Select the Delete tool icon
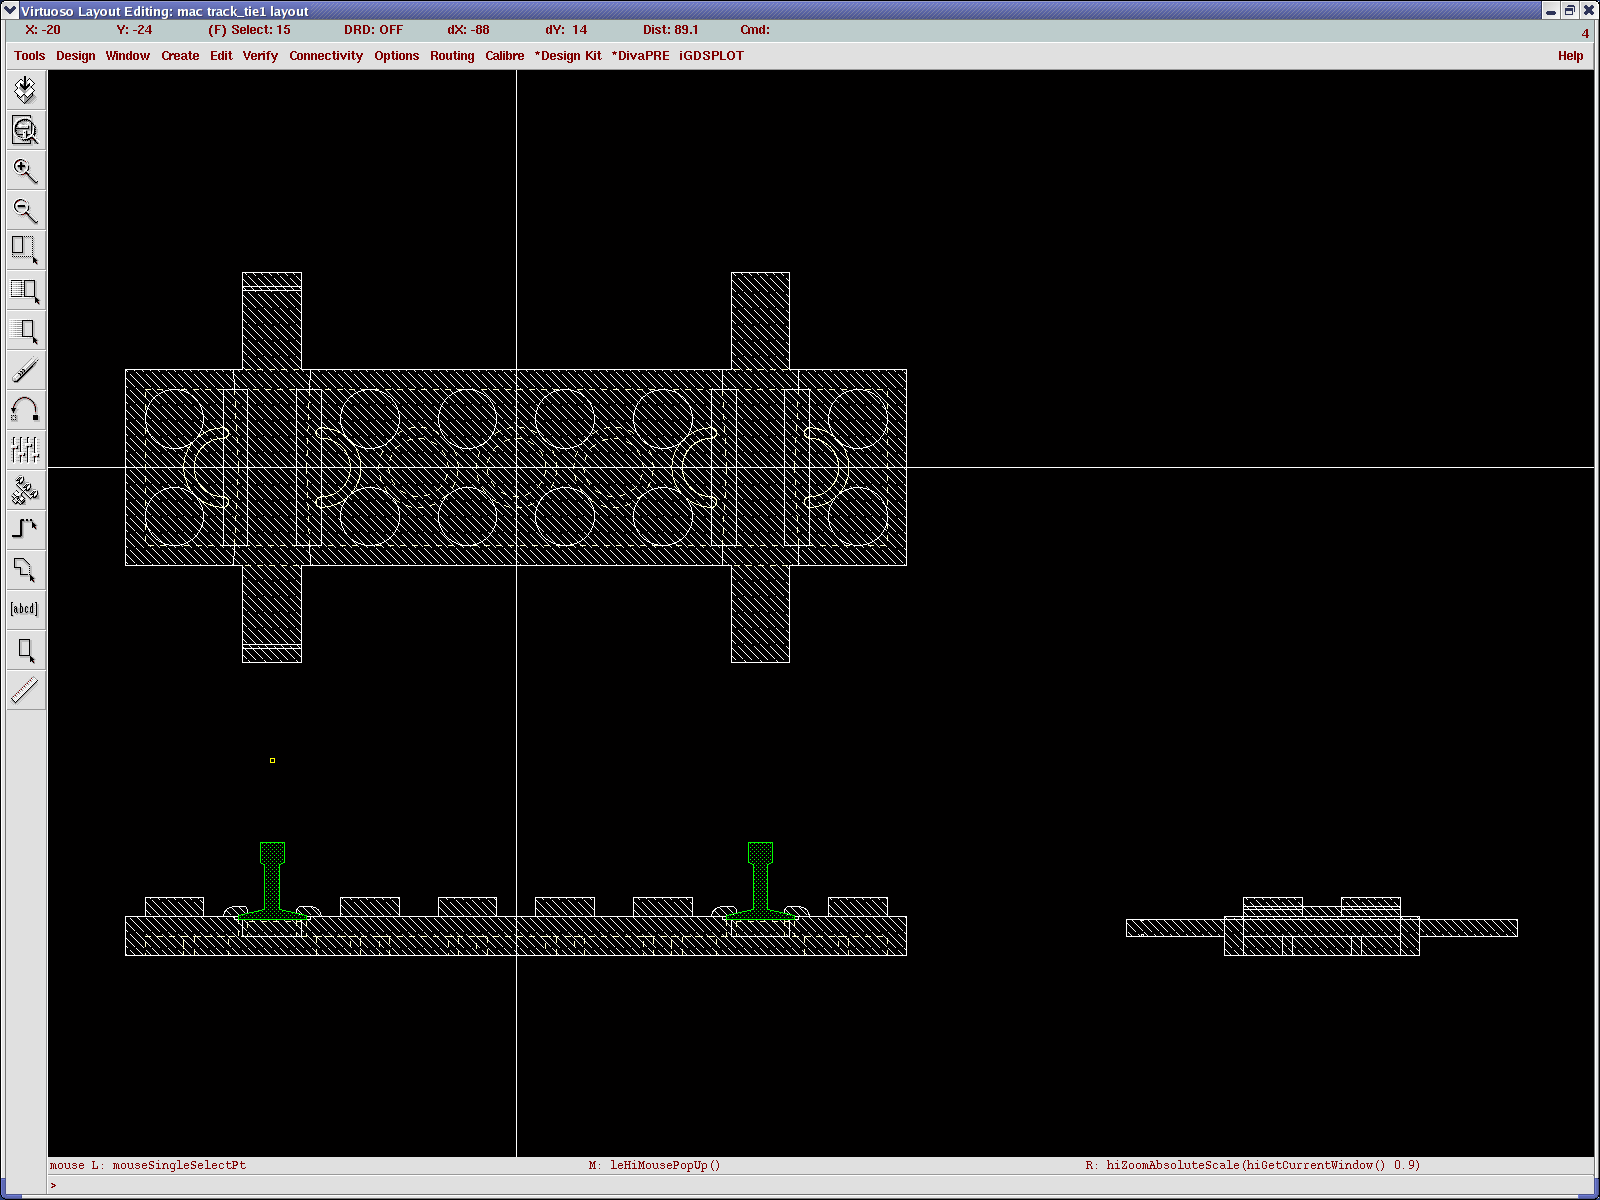 25,370
